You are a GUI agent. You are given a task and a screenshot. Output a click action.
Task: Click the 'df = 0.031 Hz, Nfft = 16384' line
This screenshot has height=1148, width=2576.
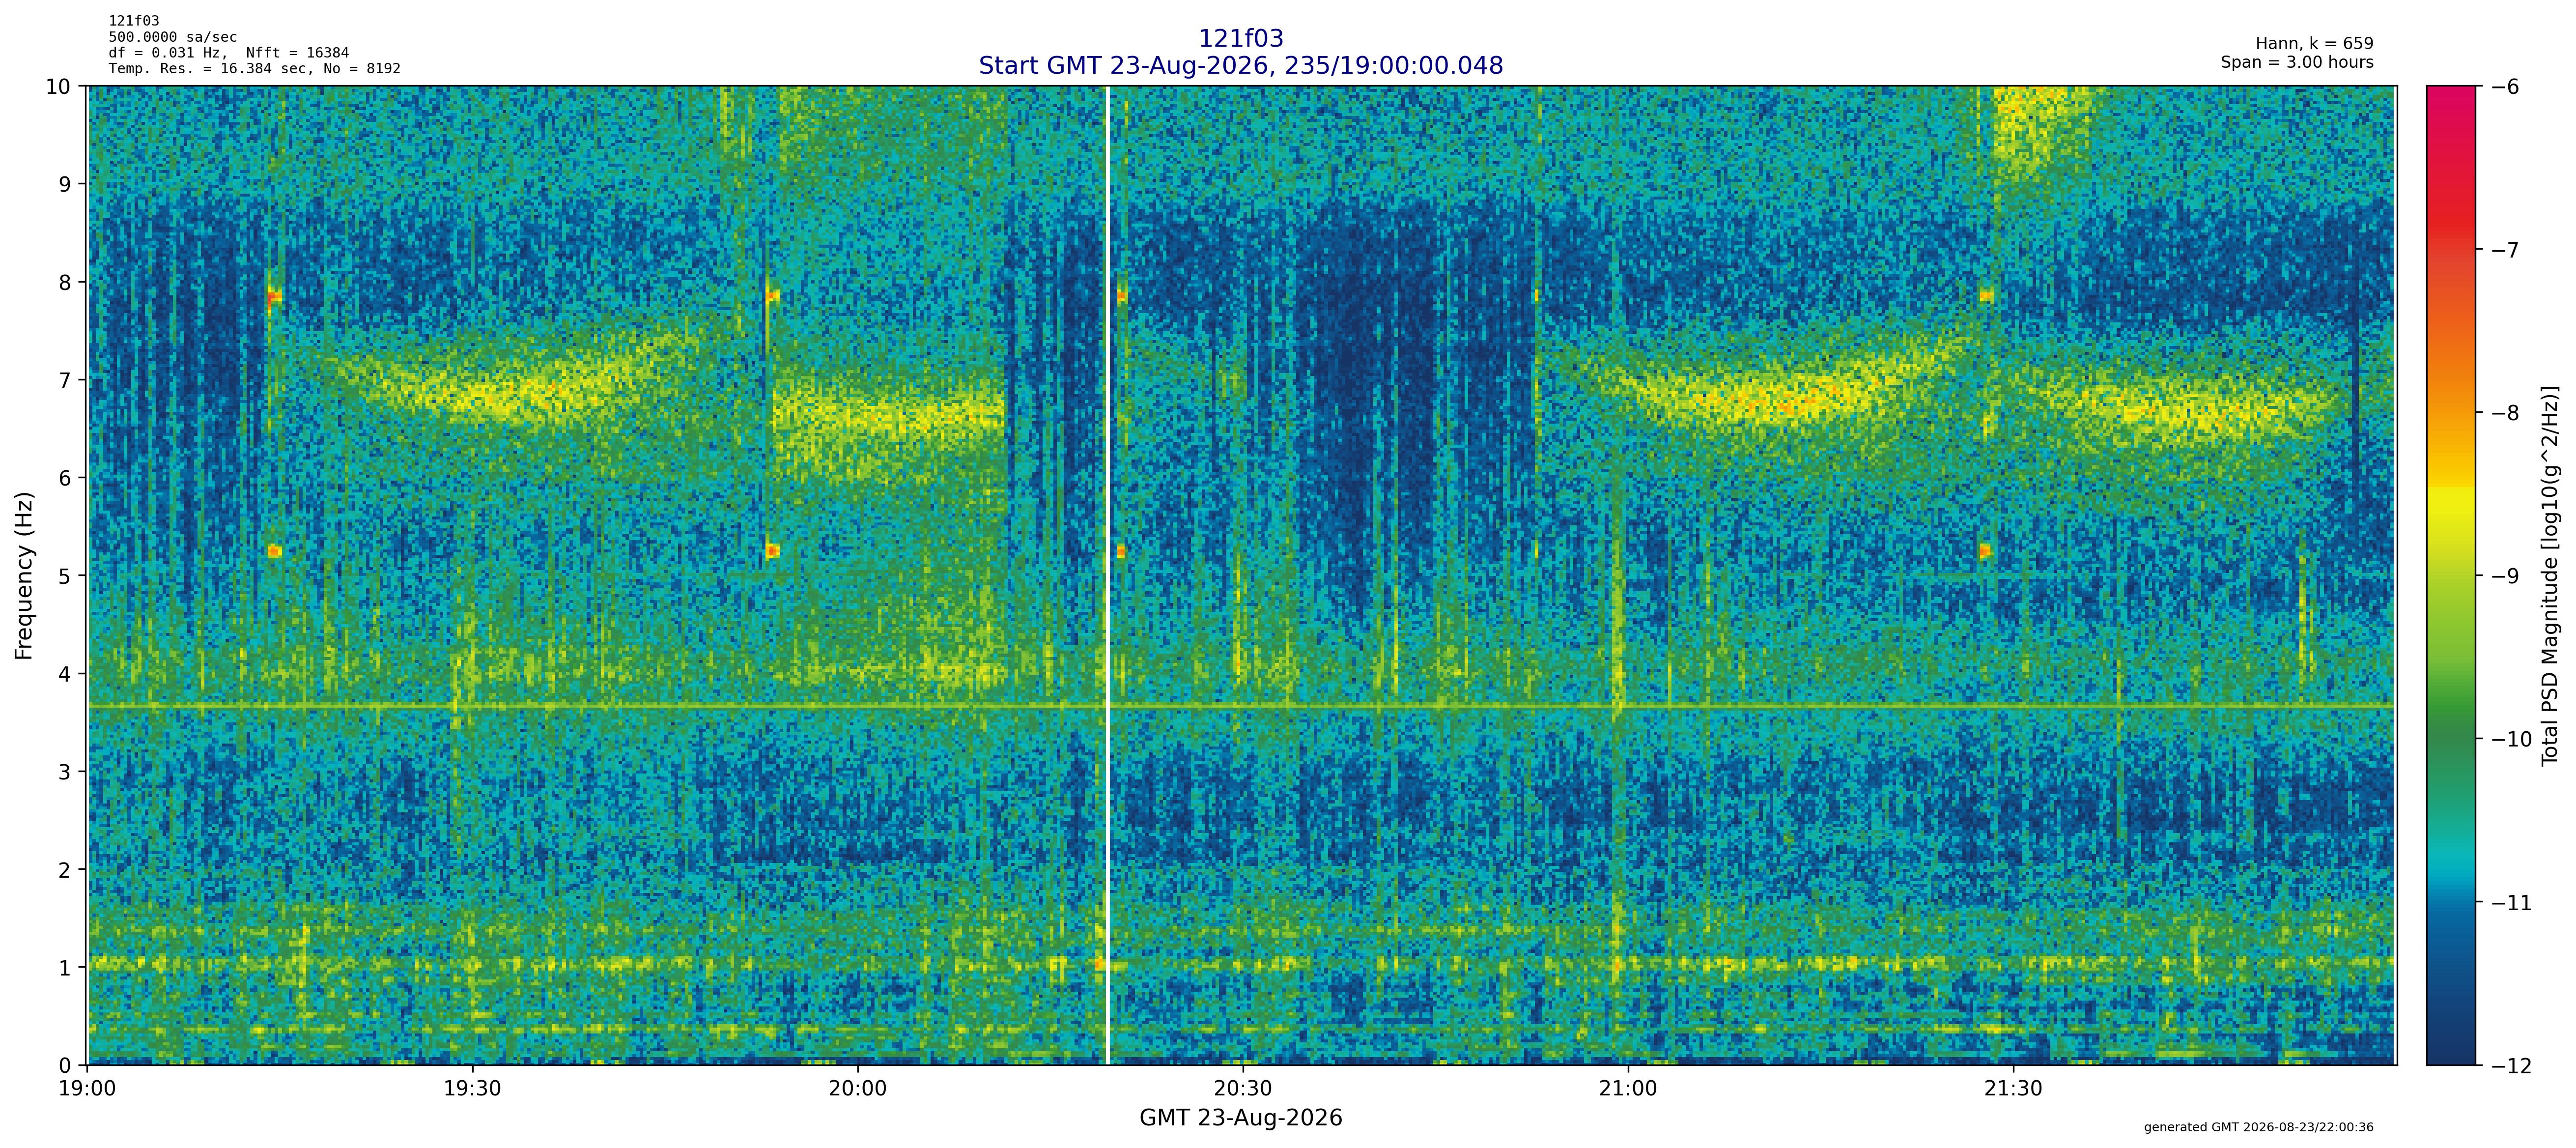pos(229,53)
